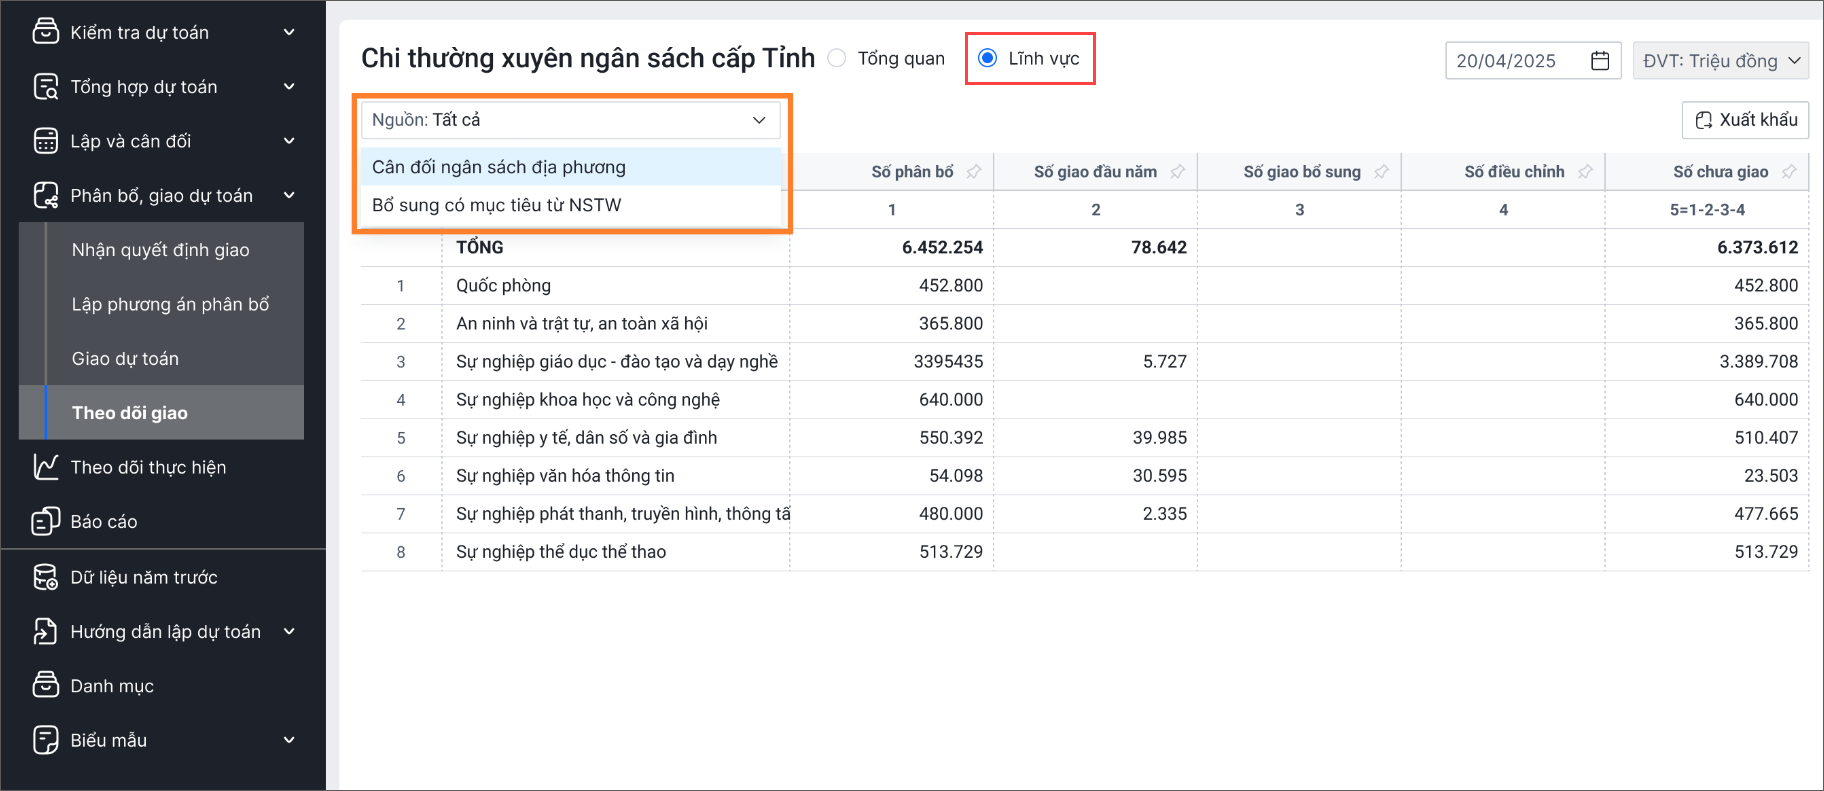Expand Kiểm tra dự toán menu chevron
Screen dimensions: 1824x791
289,33
